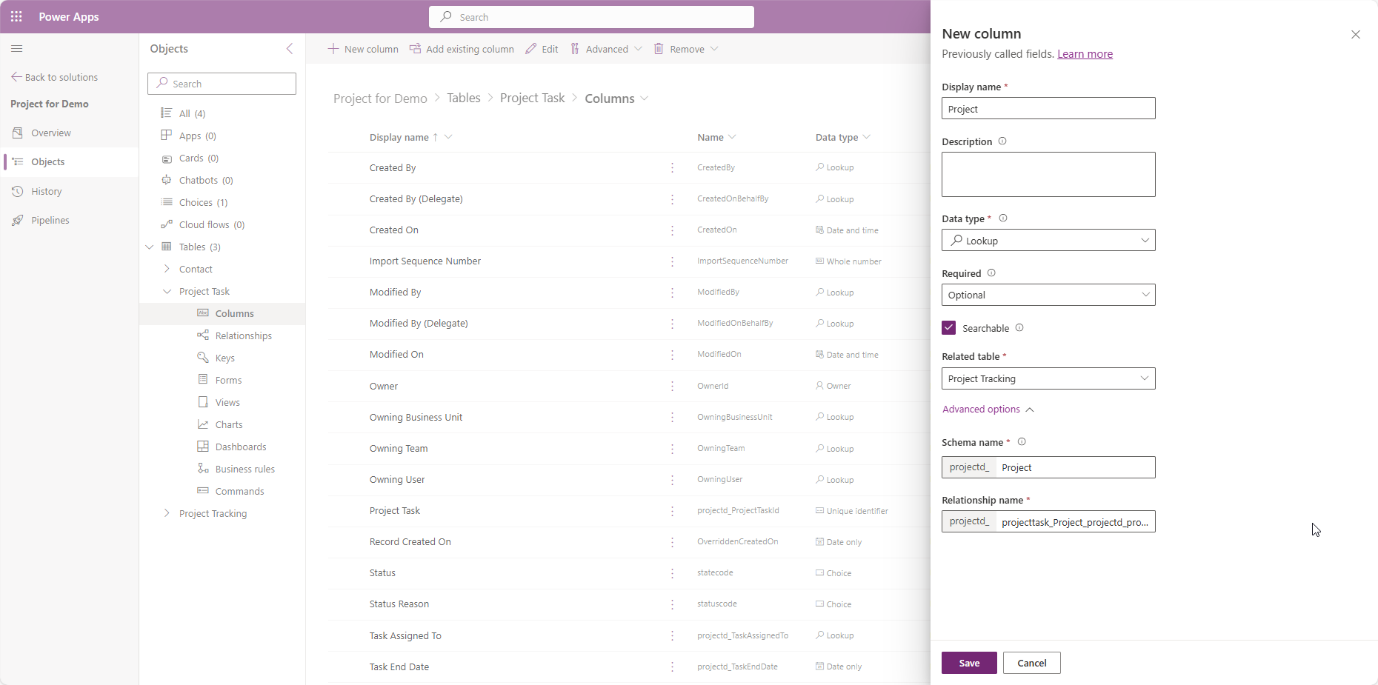Click the Description text area
1378x685 pixels.
(1048, 175)
